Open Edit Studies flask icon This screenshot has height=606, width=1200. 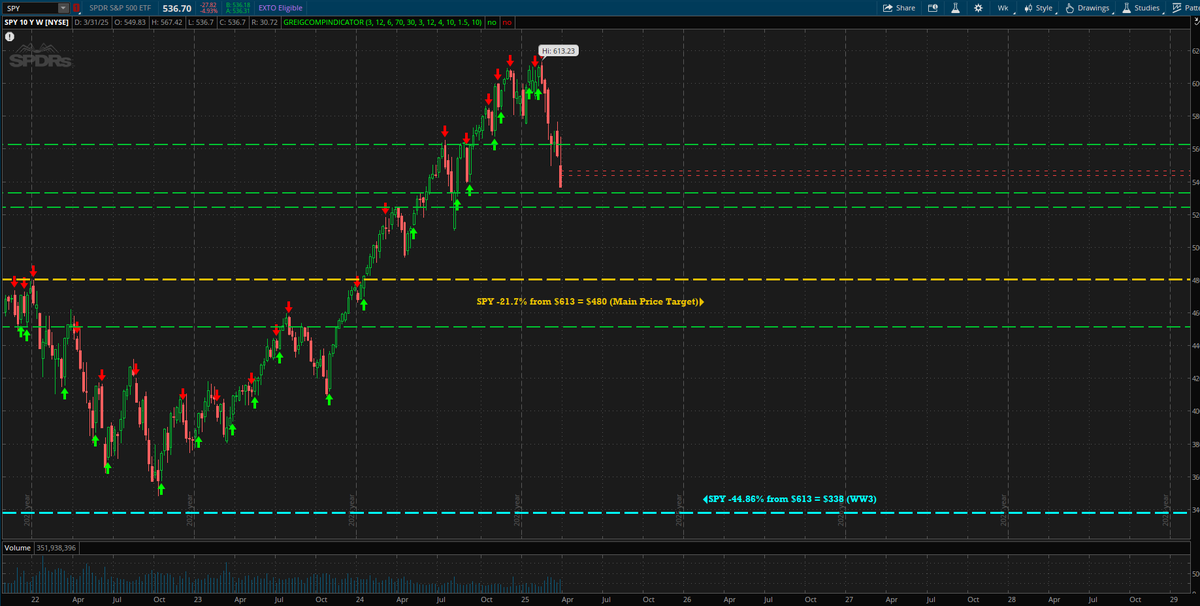click(x=955, y=8)
